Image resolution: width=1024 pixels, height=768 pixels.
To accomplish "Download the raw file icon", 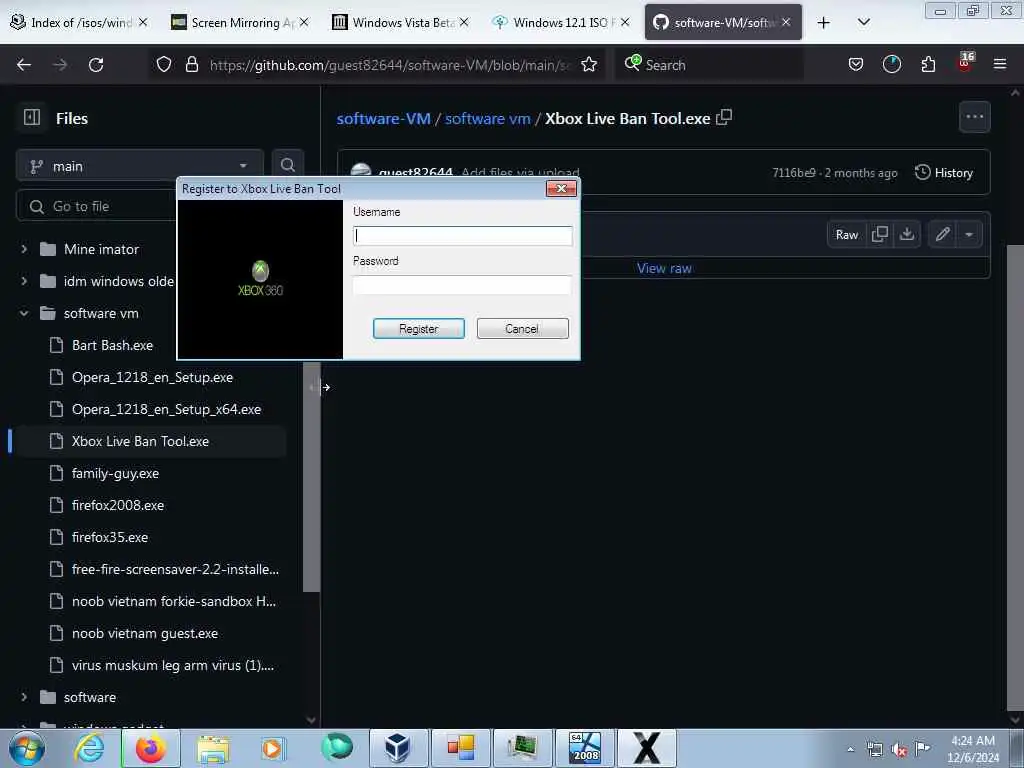I will 907,234.
